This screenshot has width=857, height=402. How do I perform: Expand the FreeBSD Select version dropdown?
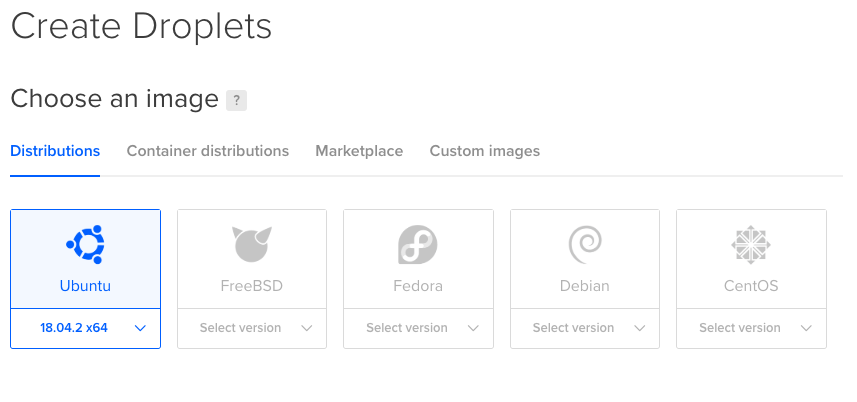252,328
